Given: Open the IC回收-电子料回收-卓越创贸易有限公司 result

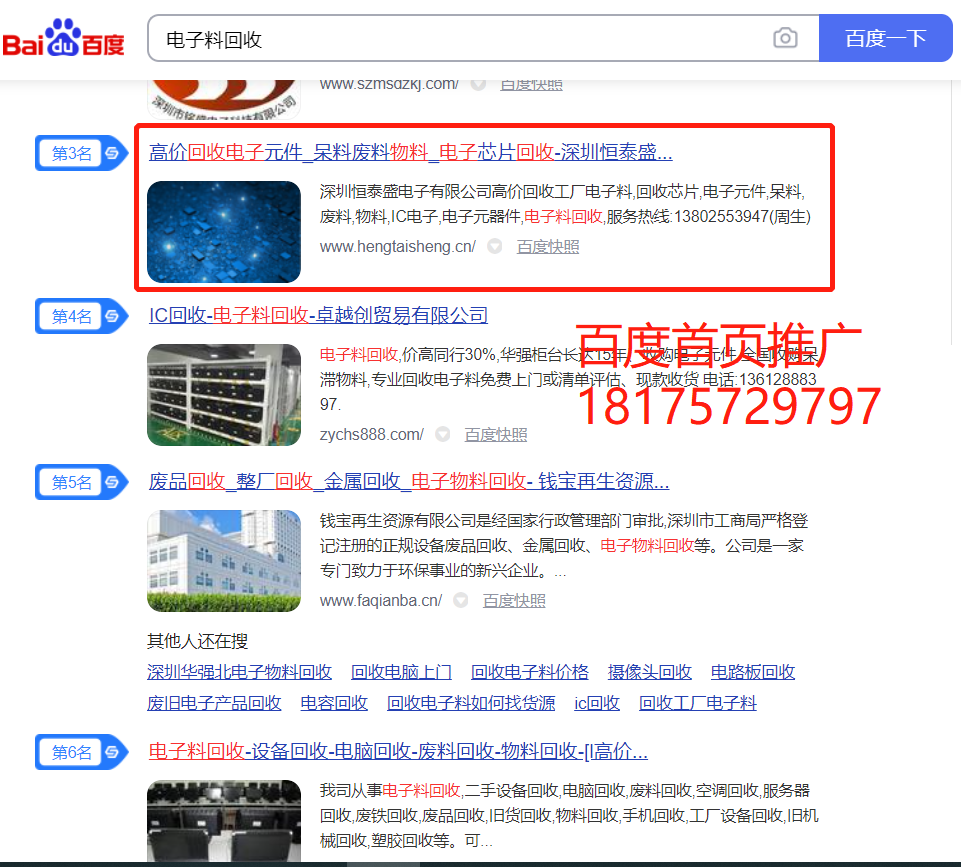Looking at the screenshot, I should [x=318, y=315].
